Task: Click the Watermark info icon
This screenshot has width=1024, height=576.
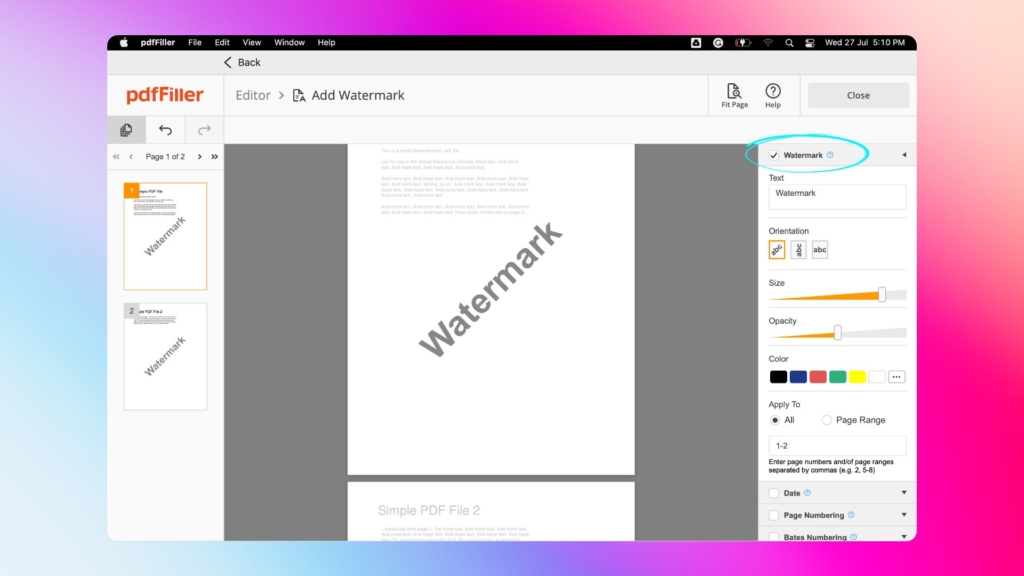Action: (x=830, y=155)
